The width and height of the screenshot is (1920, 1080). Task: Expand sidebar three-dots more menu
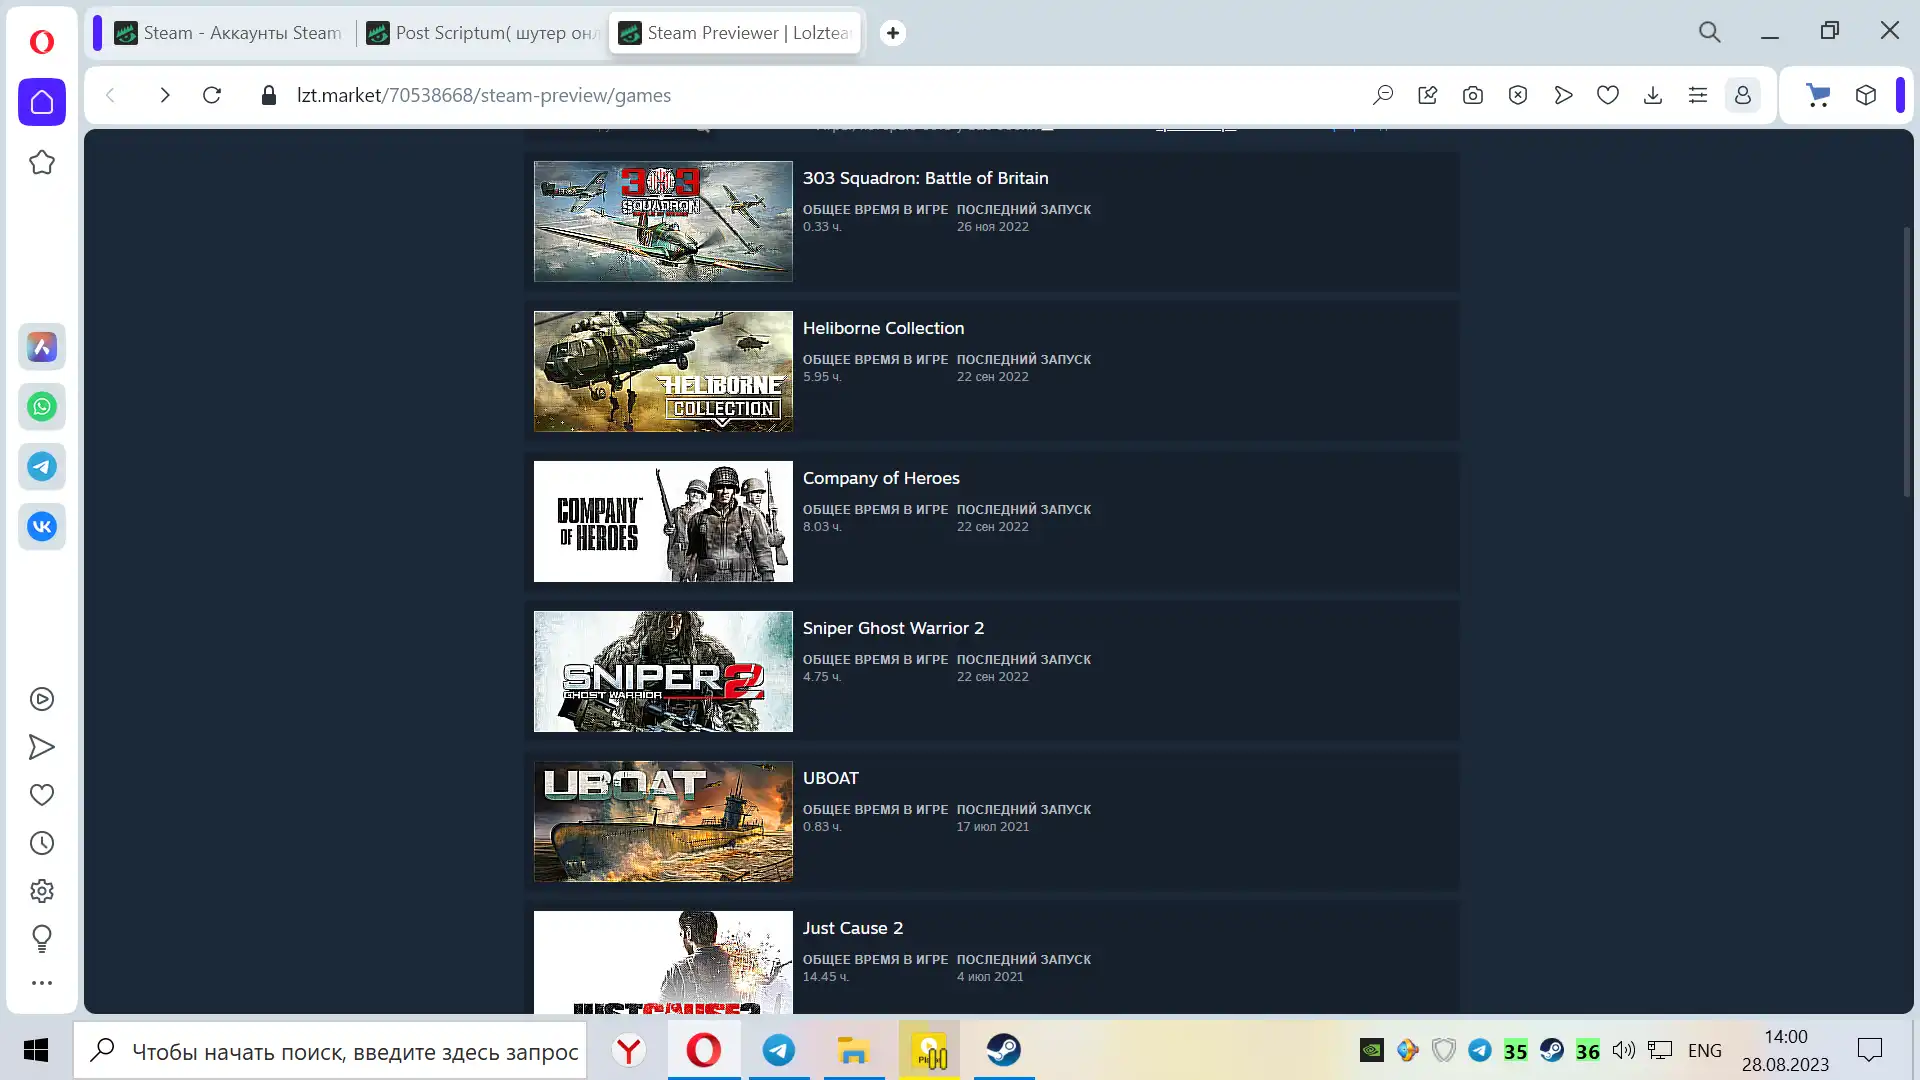[x=42, y=983]
